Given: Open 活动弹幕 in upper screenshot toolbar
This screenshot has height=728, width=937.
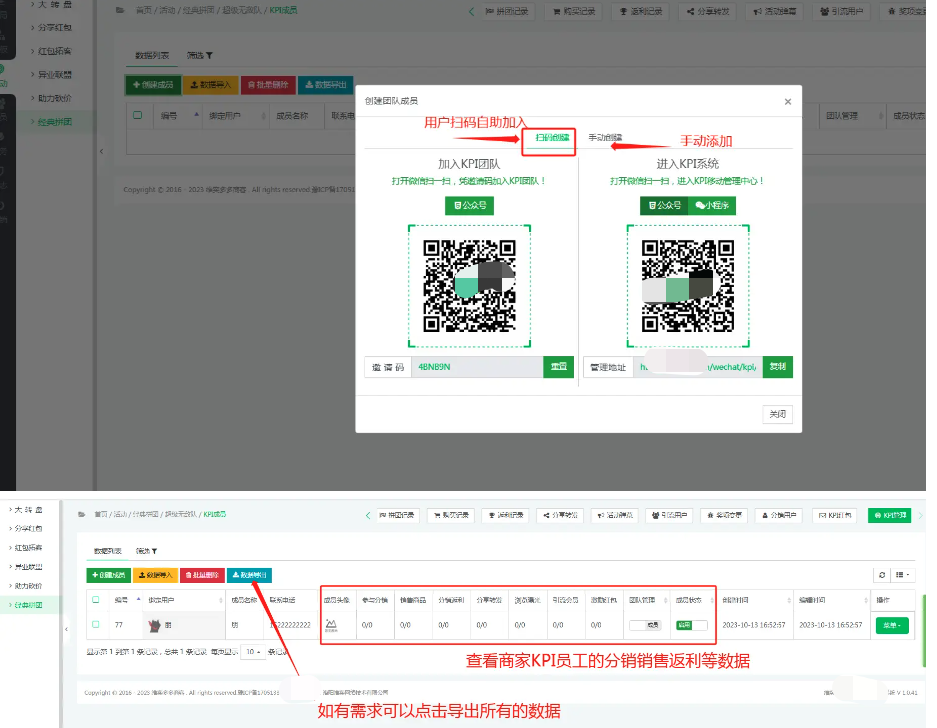Looking at the screenshot, I should tap(774, 11).
